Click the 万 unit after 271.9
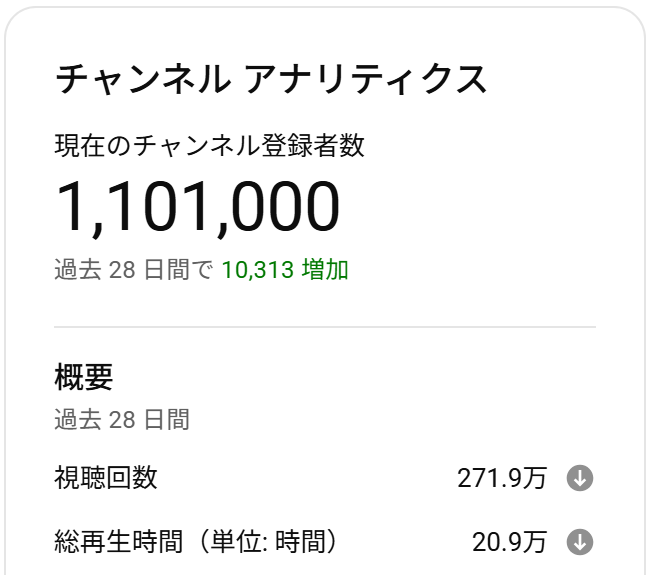The image size is (657, 575). (534, 478)
